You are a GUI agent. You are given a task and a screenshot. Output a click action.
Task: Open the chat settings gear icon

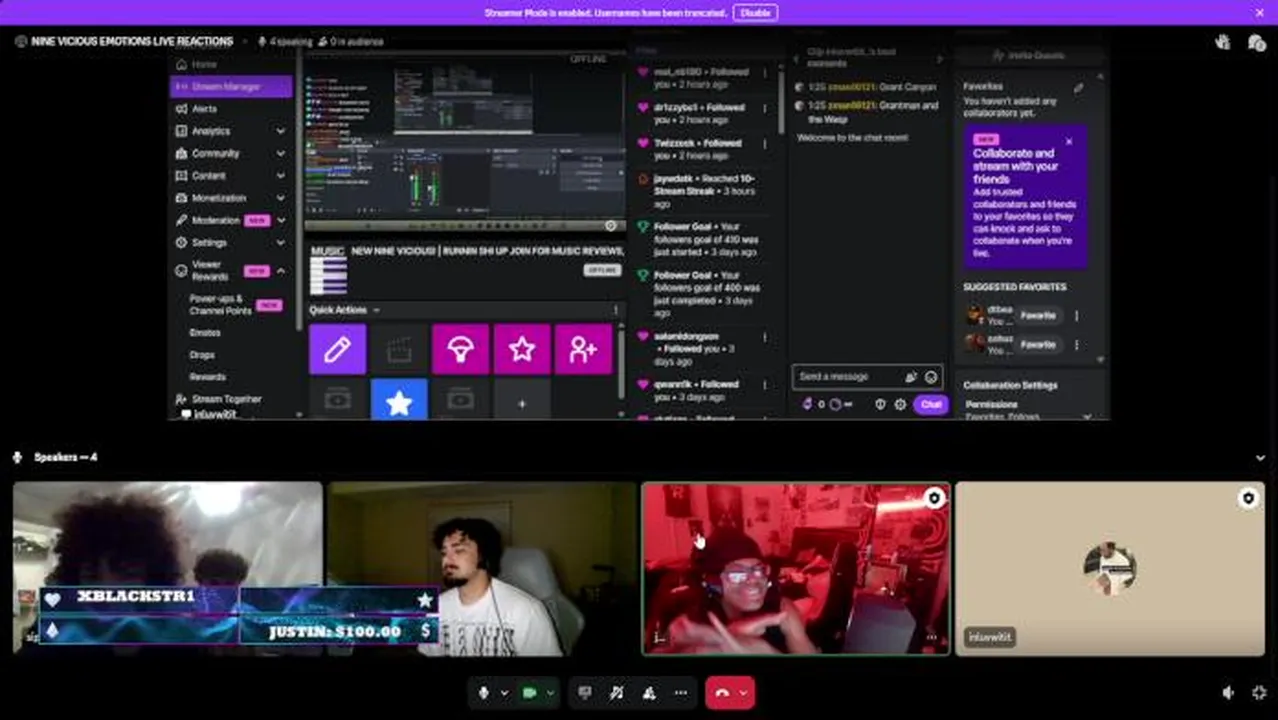tap(900, 405)
